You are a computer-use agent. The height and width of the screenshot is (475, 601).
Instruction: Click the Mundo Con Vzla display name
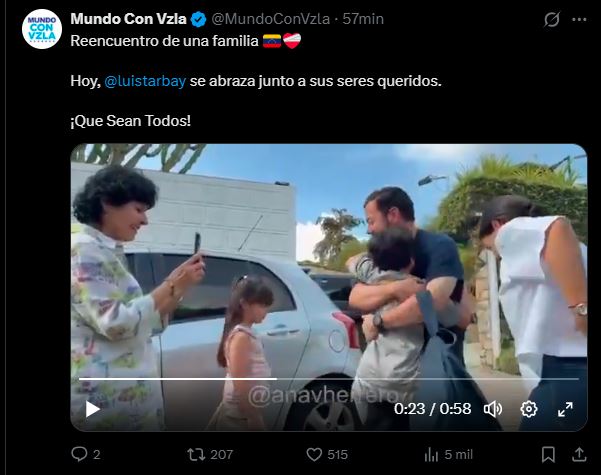click(x=130, y=19)
